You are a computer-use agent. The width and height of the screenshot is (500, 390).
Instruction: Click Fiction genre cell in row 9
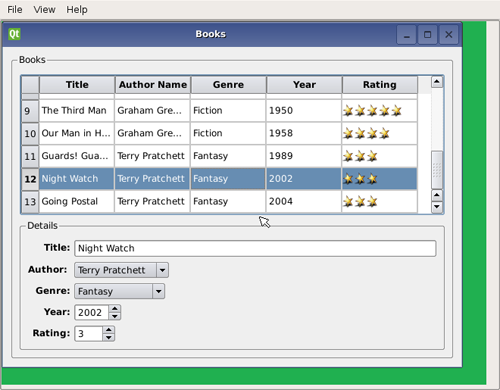(x=228, y=111)
